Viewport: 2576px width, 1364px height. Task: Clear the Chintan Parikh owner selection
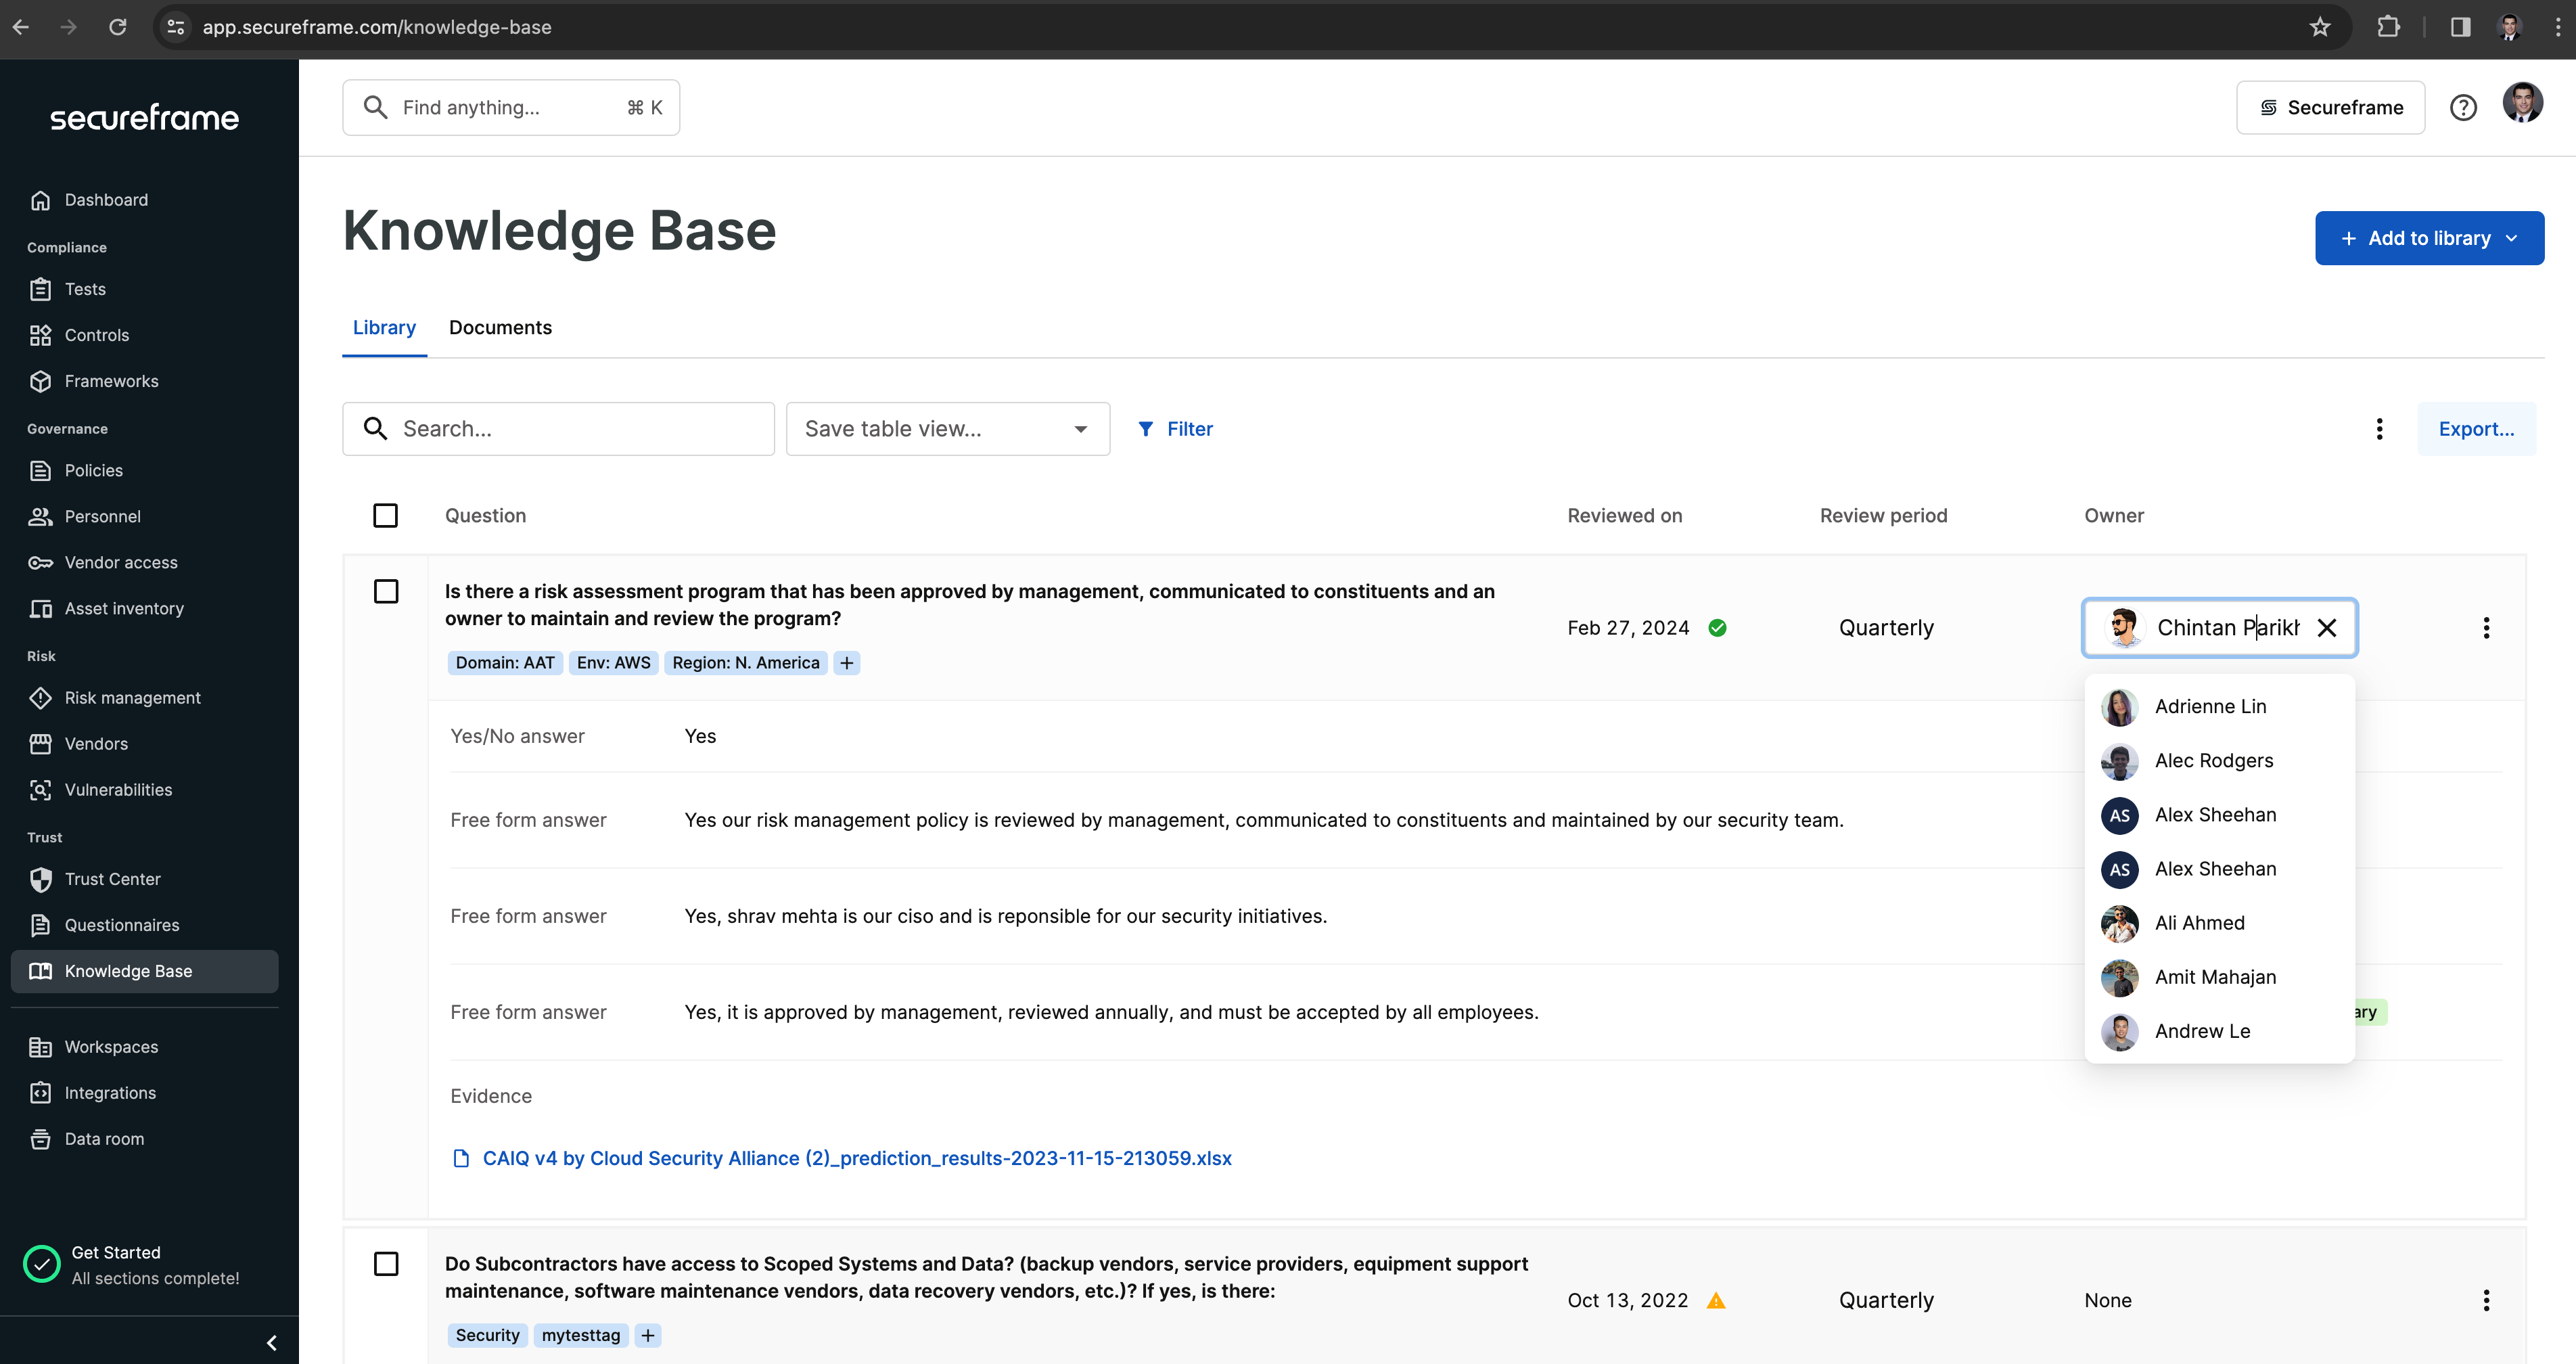pyautogui.click(x=2327, y=628)
